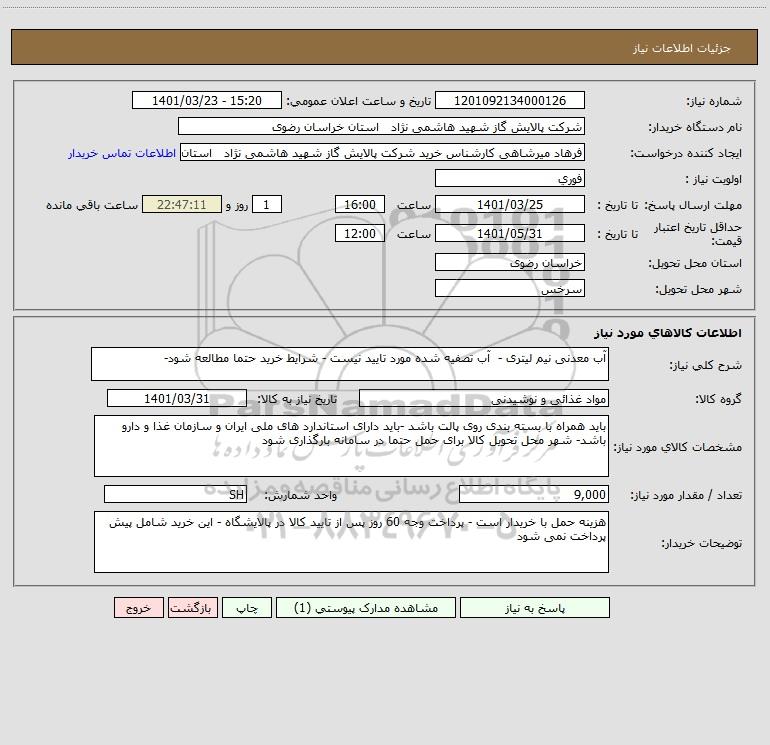Click the ساعت باقی مانده label
Viewport: 770px width, 745px height.
pos(92,205)
